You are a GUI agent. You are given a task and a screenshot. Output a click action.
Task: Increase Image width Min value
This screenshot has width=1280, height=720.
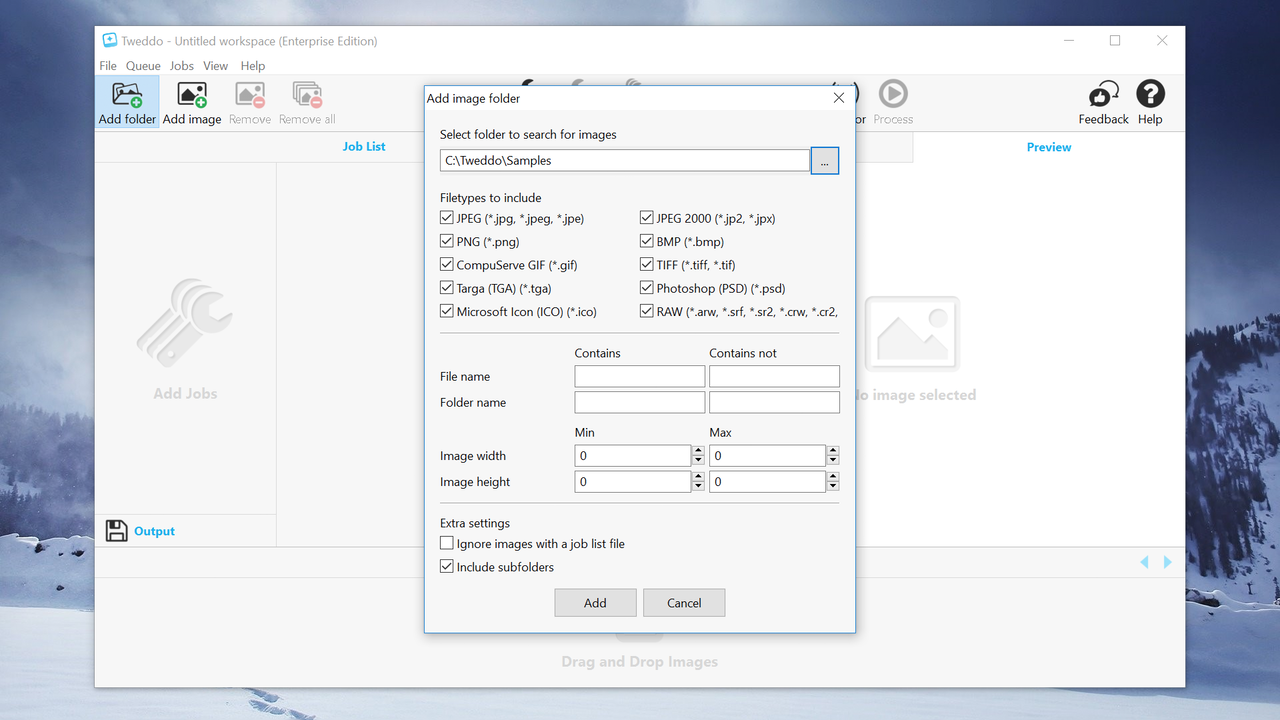[698, 450]
